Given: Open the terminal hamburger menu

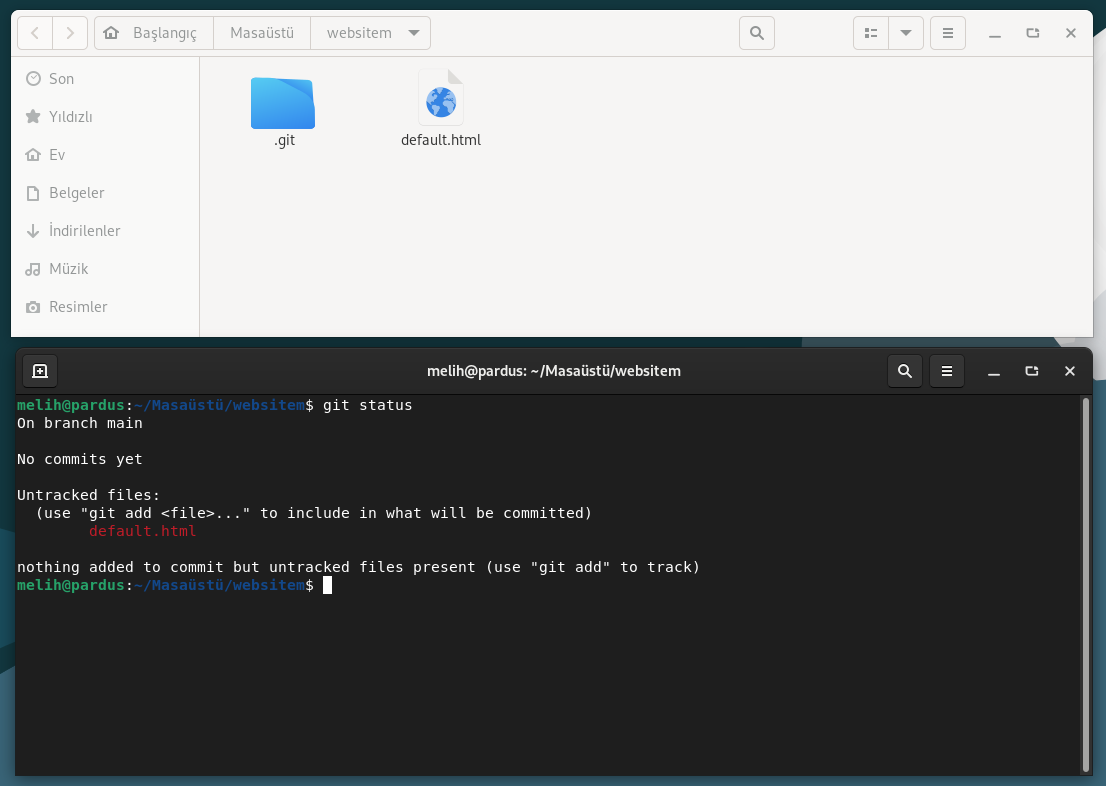Looking at the screenshot, I should (x=947, y=371).
